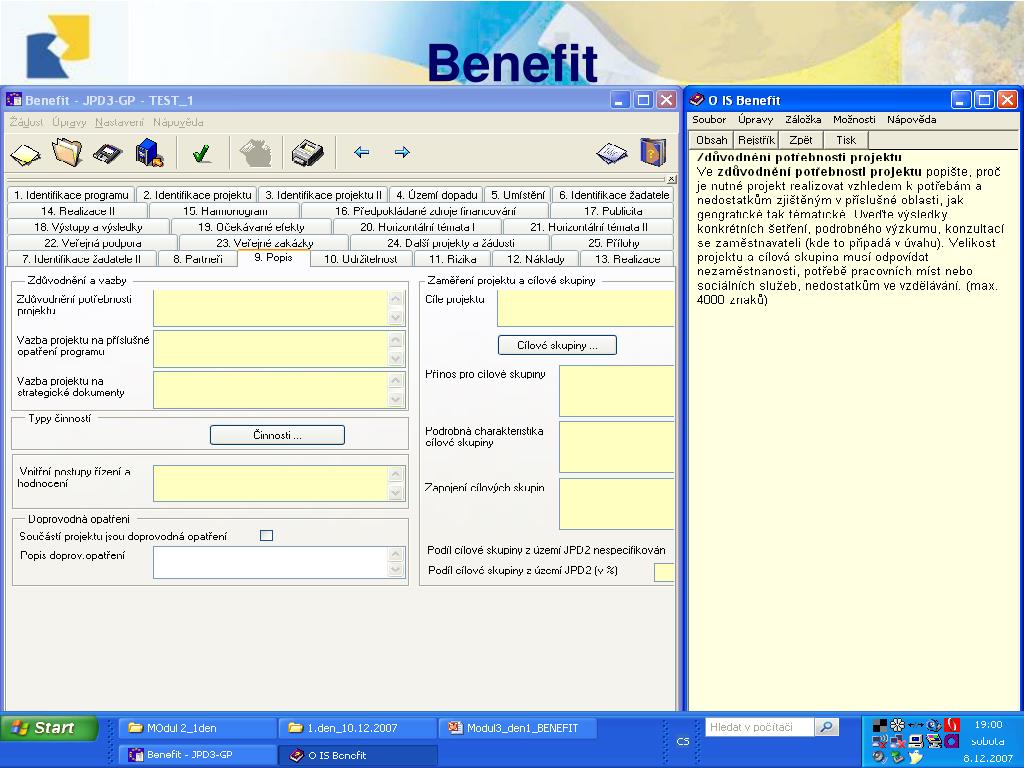Click the Hledat v počítači search box
This screenshot has width=1024, height=768.
[x=760, y=727]
